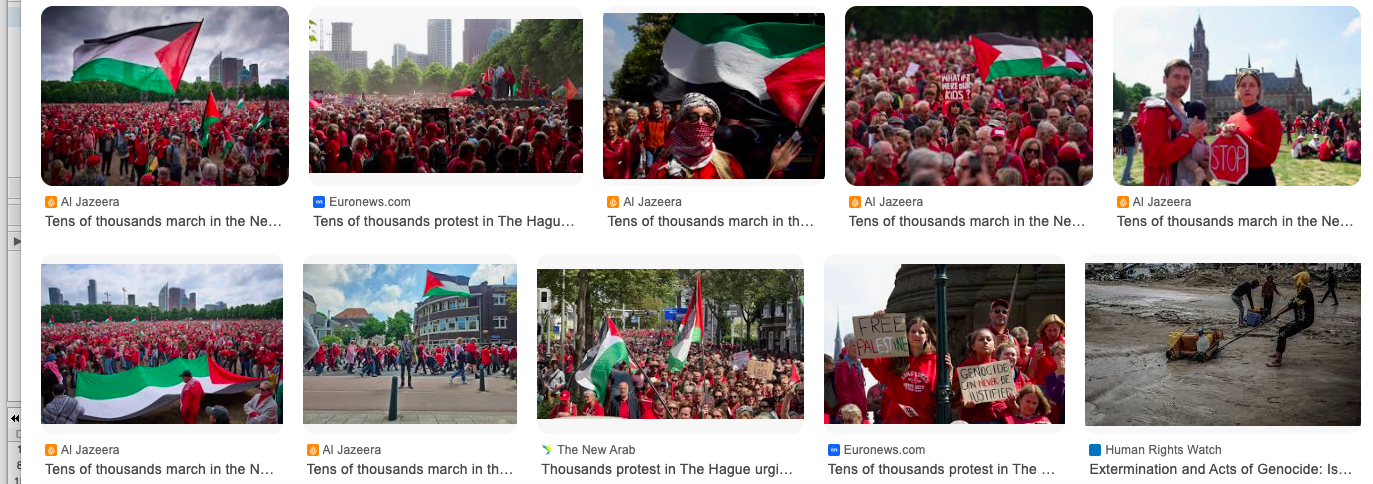The height and width of the screenshot is (484, 1373).
Task: Click Al Jazeera favicon below STOP sign photo
Action: tap(1123, 202)
